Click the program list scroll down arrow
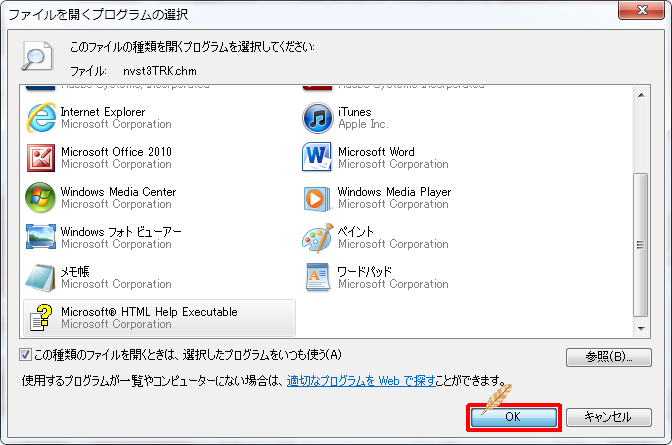672x445 pixels. [641, 328]
